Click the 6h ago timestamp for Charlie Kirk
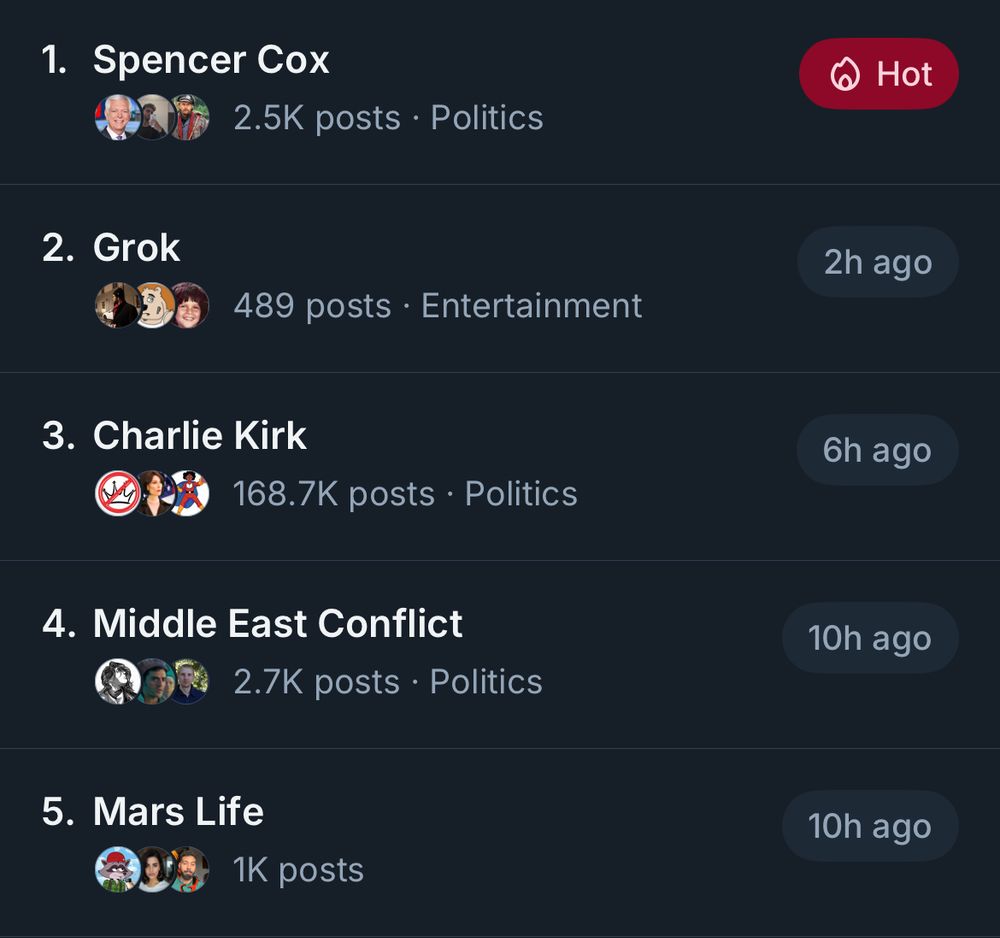The width and height of the screenshot is (1000, 938). point(875,450)
